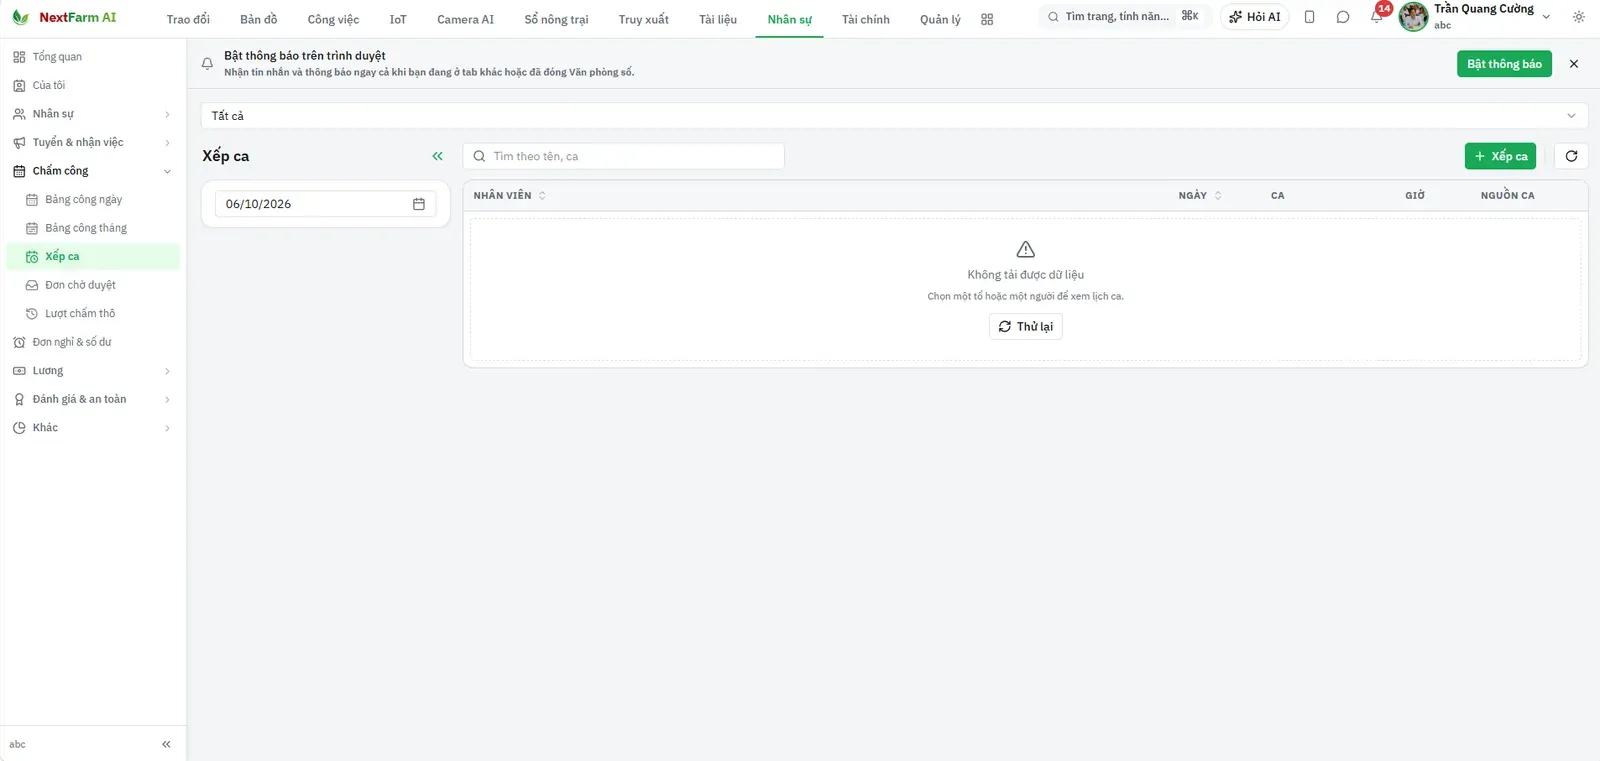Click the green Xếp ca add button
The image size is (1600, 761).
coord(1500,156)
